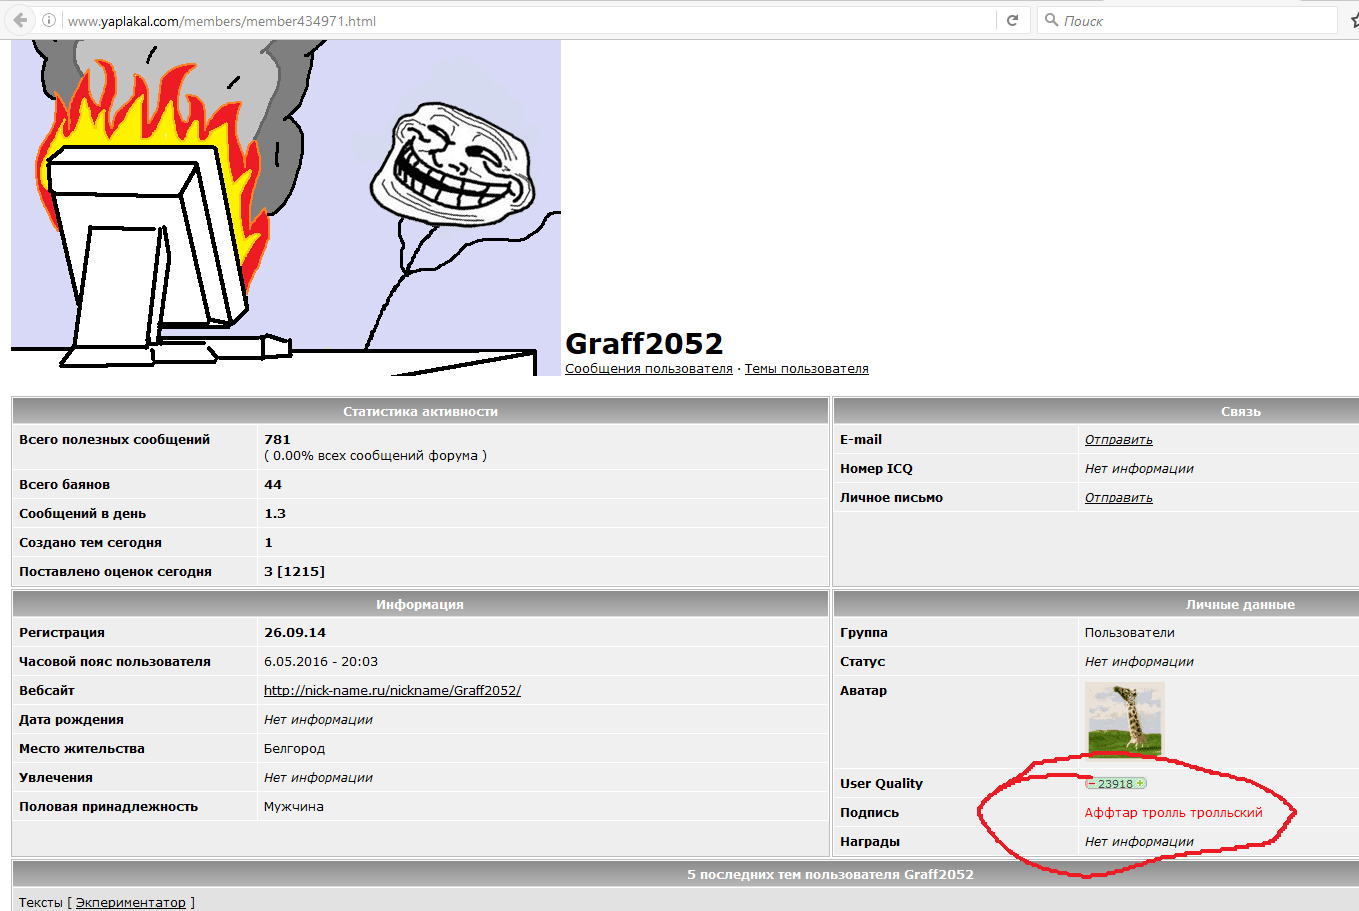Click the Мужчина gender value

coord(294,807)
